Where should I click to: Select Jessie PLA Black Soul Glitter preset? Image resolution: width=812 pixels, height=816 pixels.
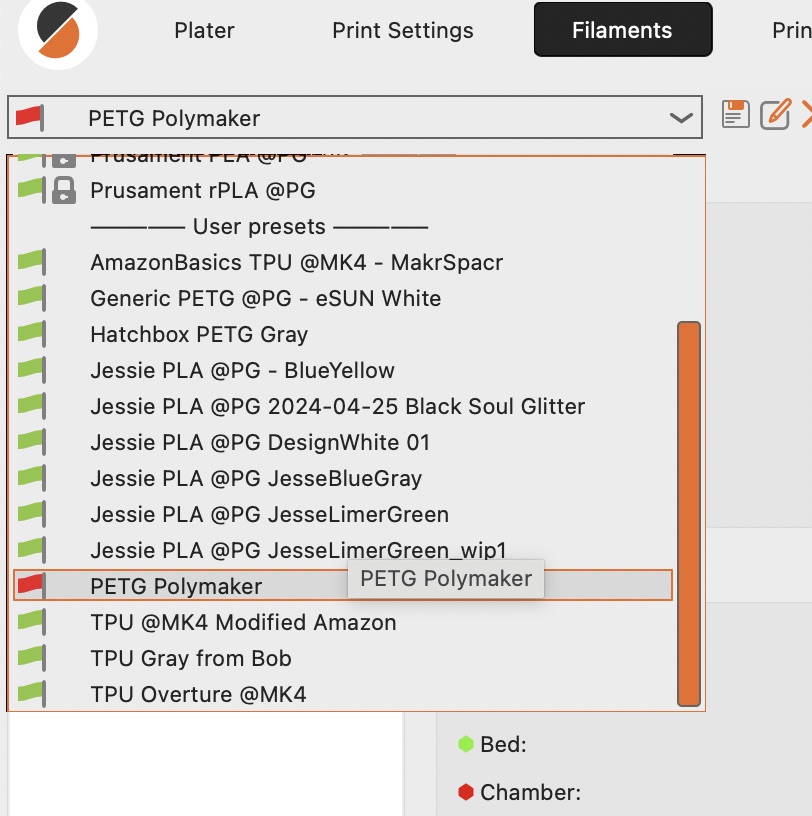pyautogui.click(x=337, y=406)
